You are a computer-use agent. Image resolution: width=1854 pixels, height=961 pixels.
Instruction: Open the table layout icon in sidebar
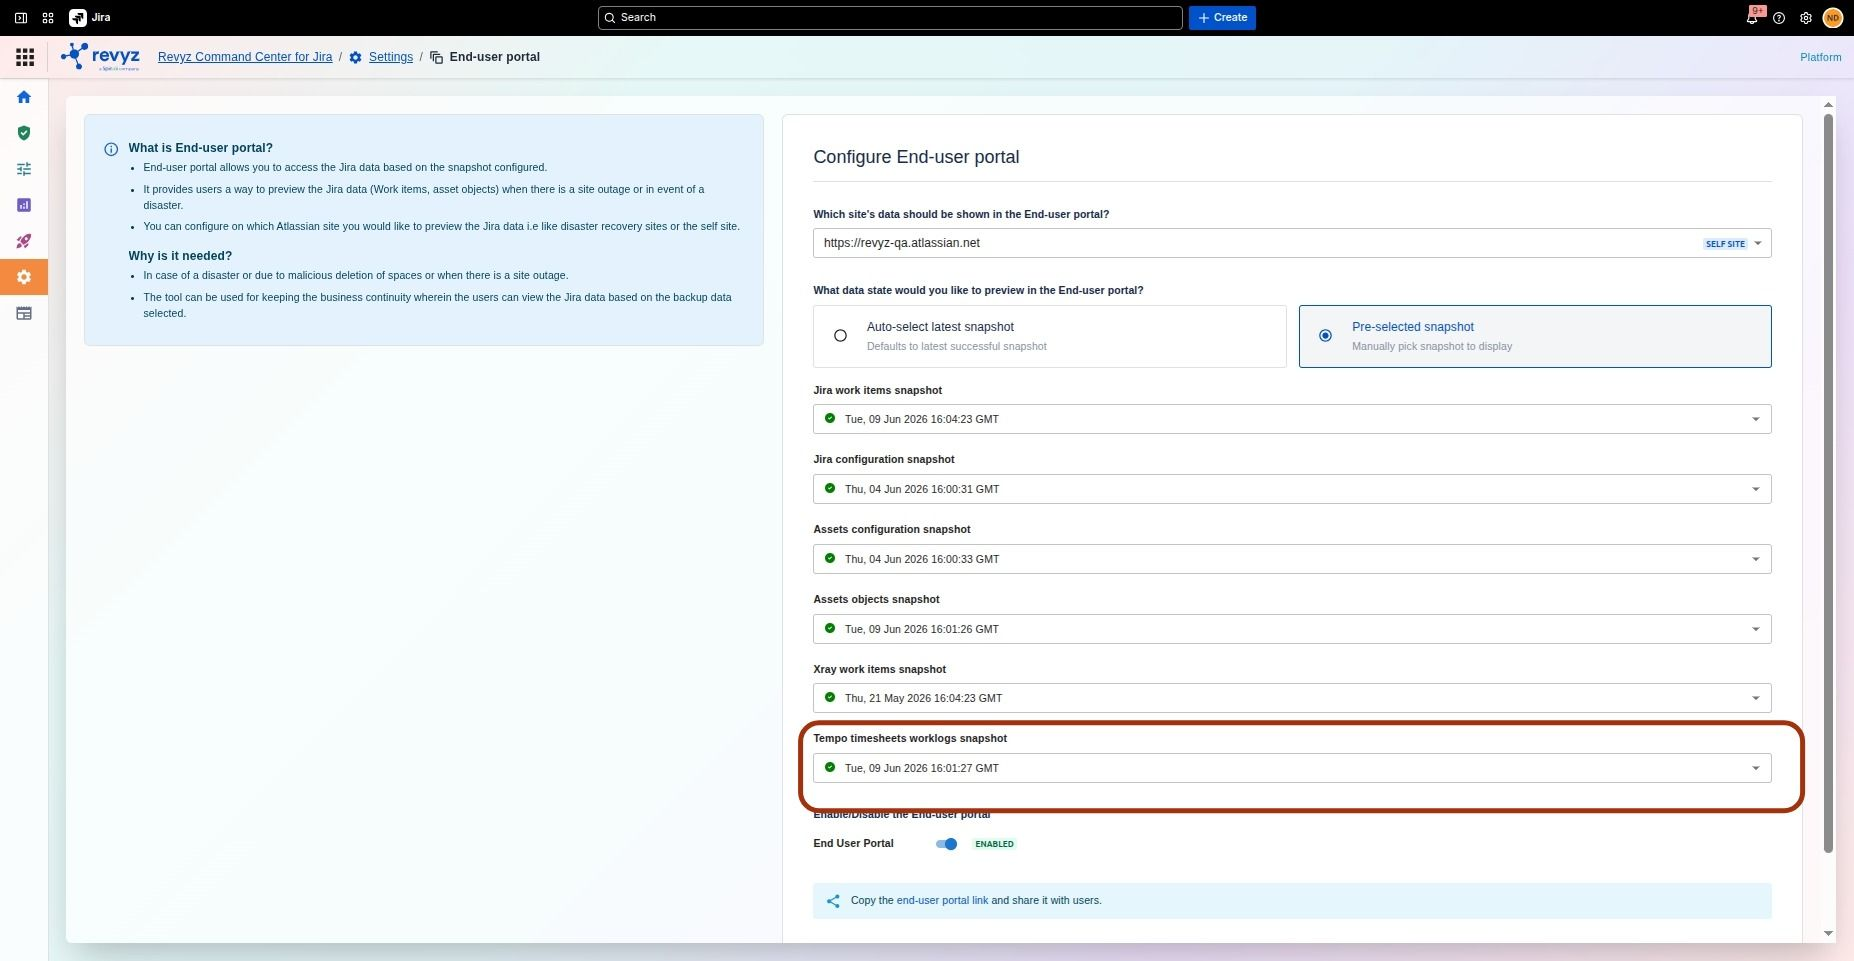point(24,313)
